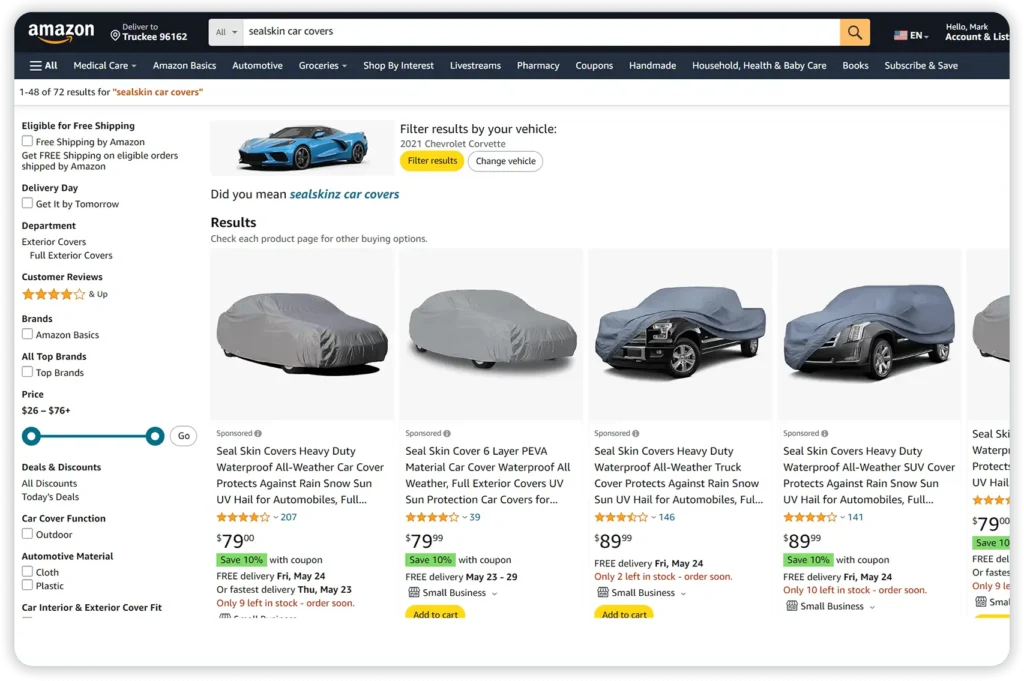Click the minimum price slider handle
Screen dimensions: 1024x681
tap(31, 436)
